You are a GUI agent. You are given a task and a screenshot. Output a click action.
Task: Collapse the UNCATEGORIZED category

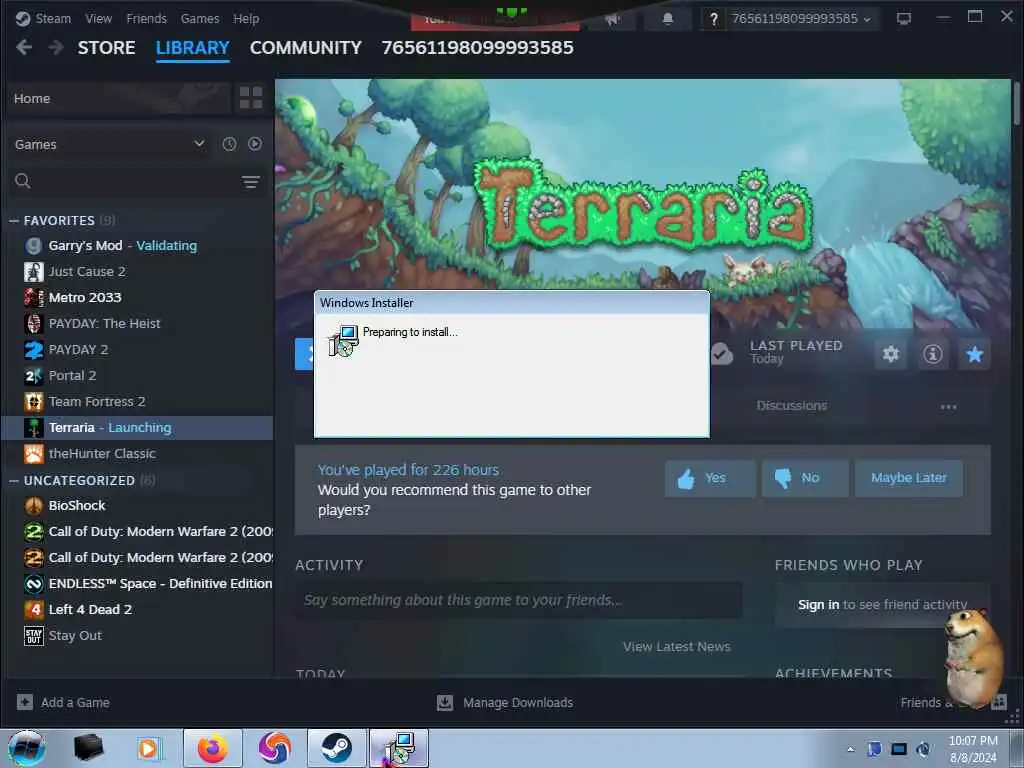click(x=80, y=480)
